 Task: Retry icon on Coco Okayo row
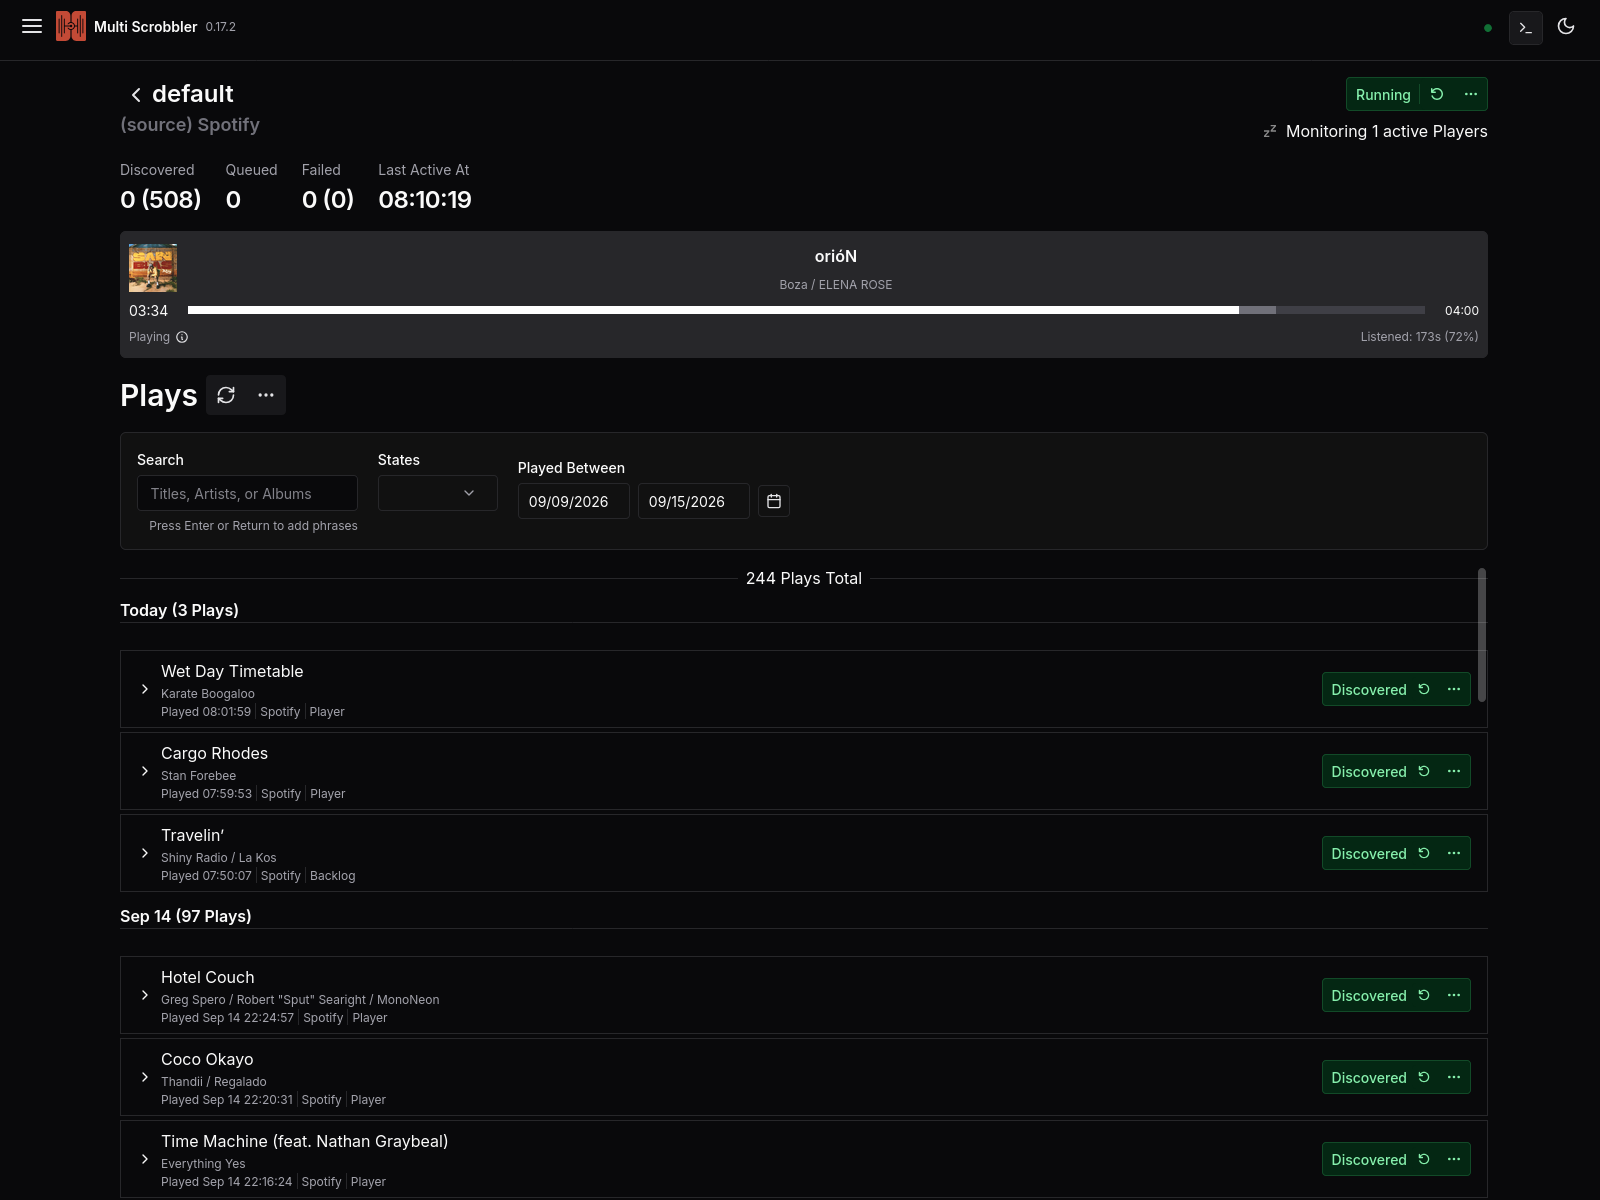(1424, 1077)
